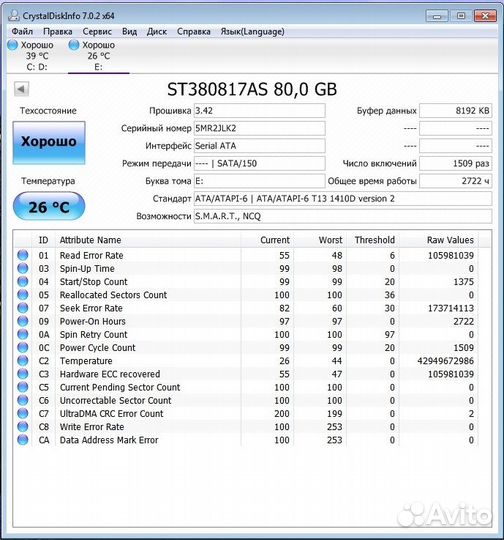Click the Worst column header

pyautogui.click(x=320, y=240)
